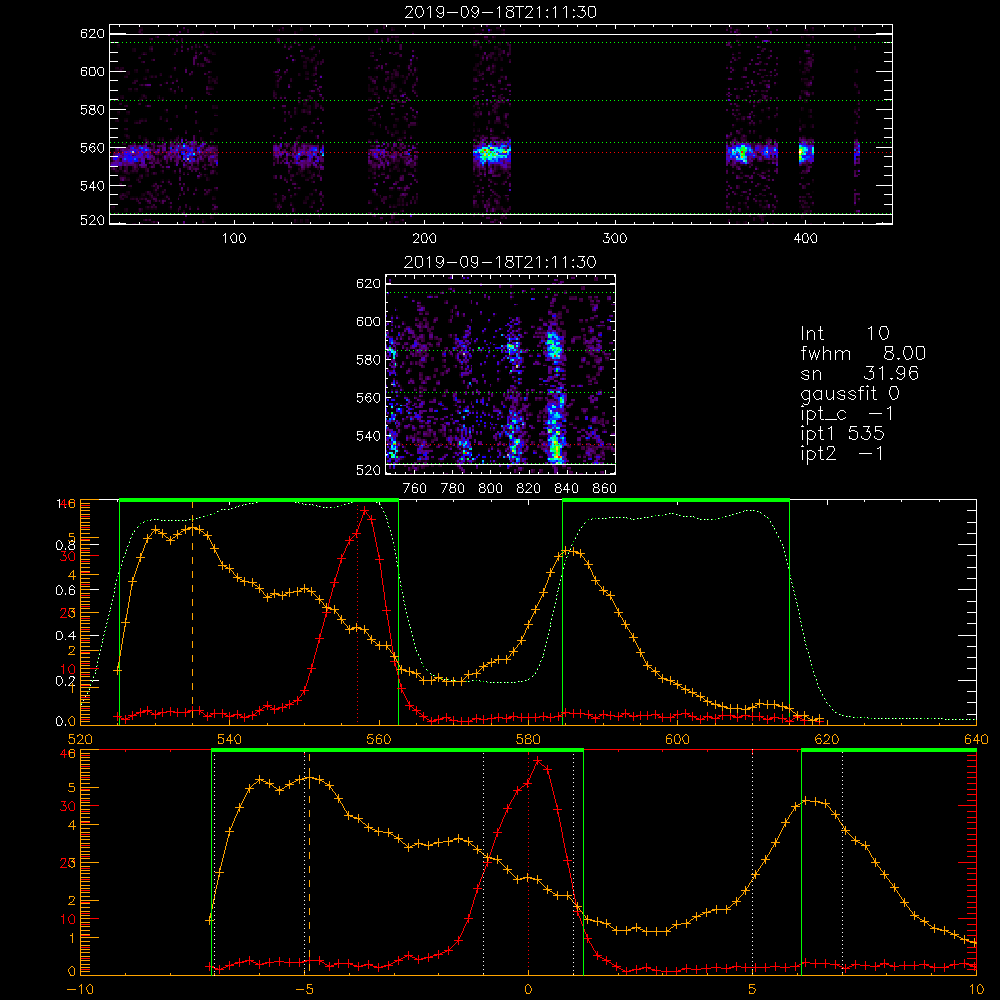Click x-axis label -10 on the bottom plot
The width and height of the screenshot is (1000, 1000).
pos(80,990)
